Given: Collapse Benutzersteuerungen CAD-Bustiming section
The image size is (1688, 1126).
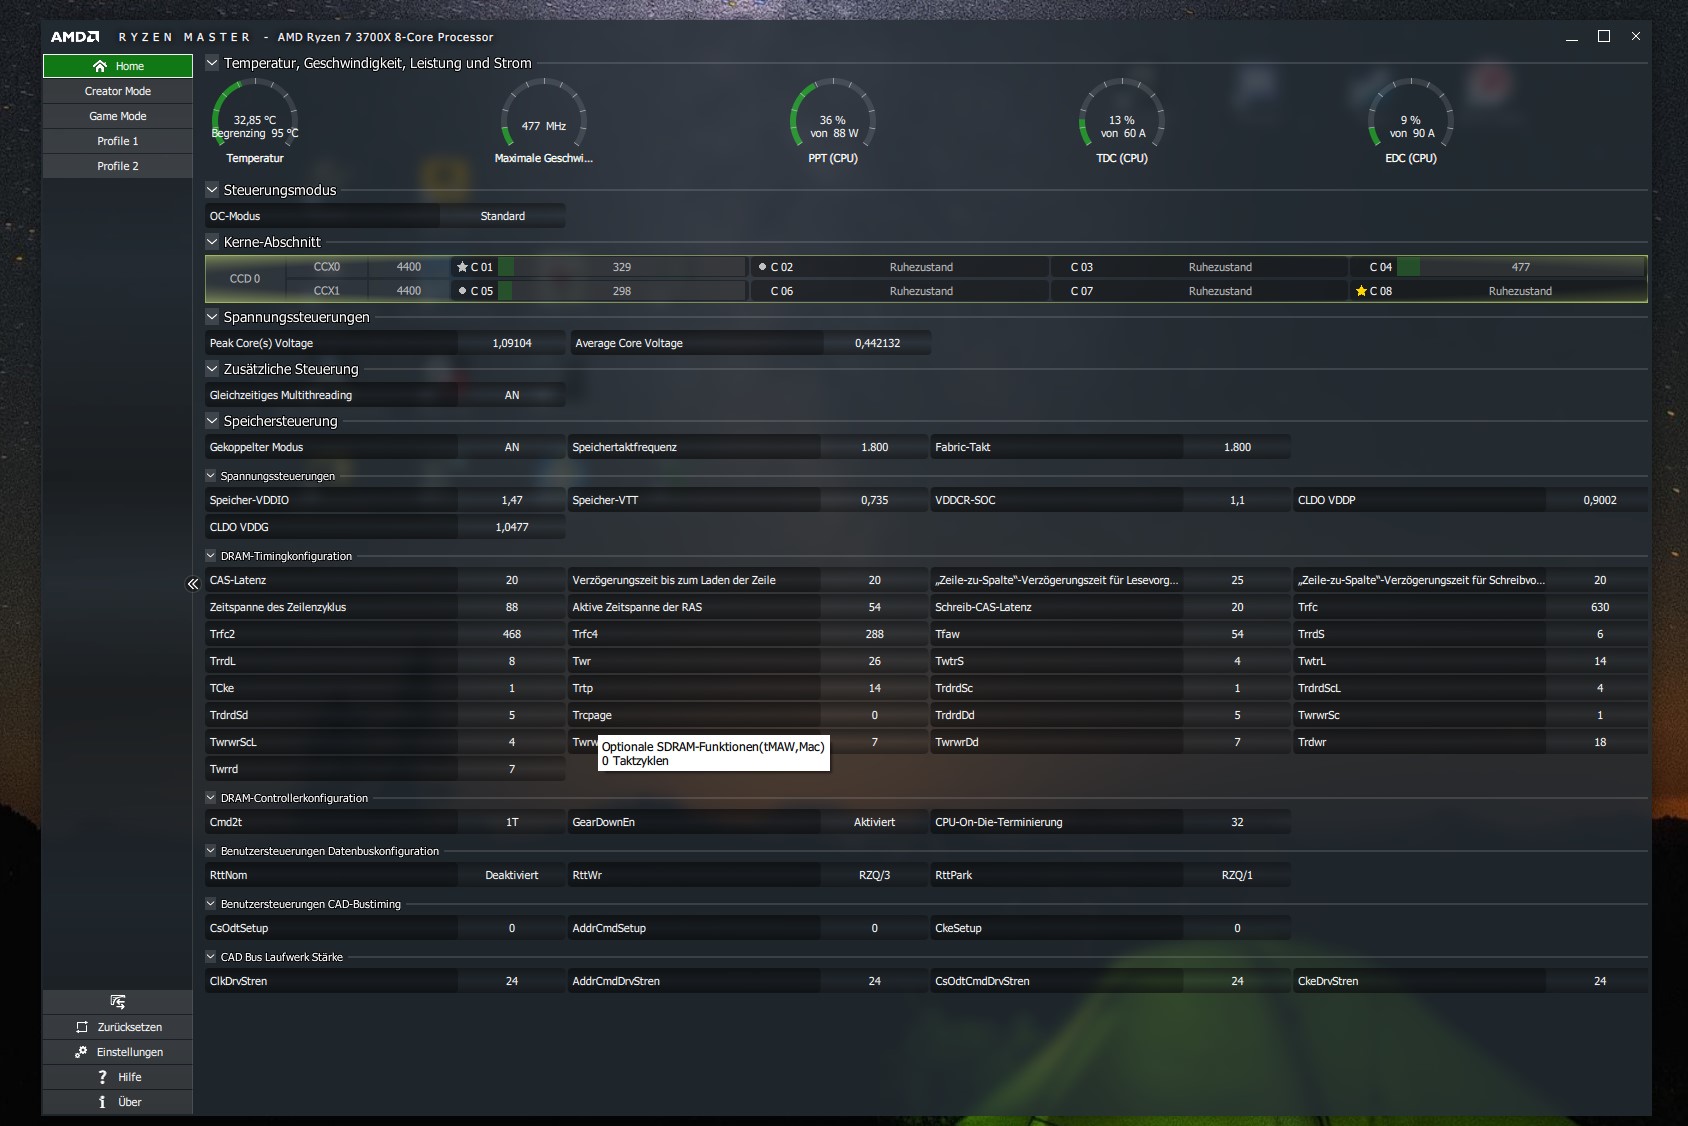Looking at the screenshot, I should [211, 904].
